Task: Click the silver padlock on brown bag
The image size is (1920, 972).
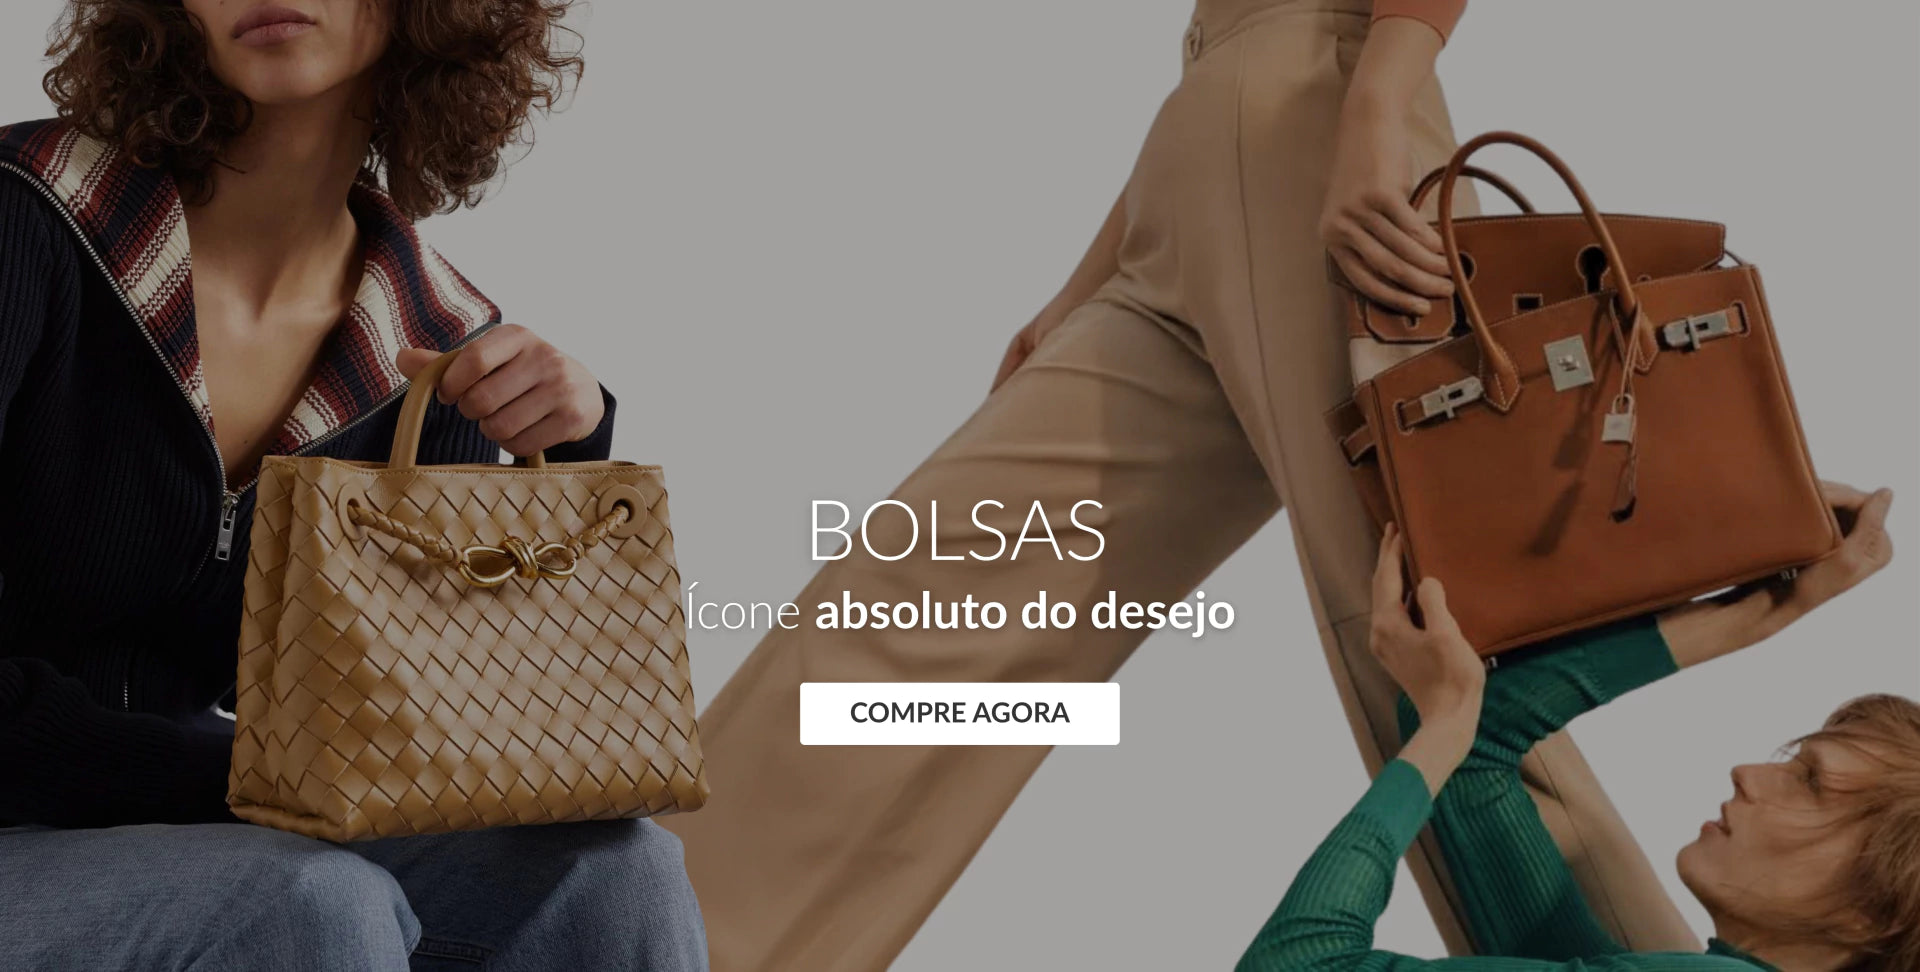Action: click(1618, 418)
